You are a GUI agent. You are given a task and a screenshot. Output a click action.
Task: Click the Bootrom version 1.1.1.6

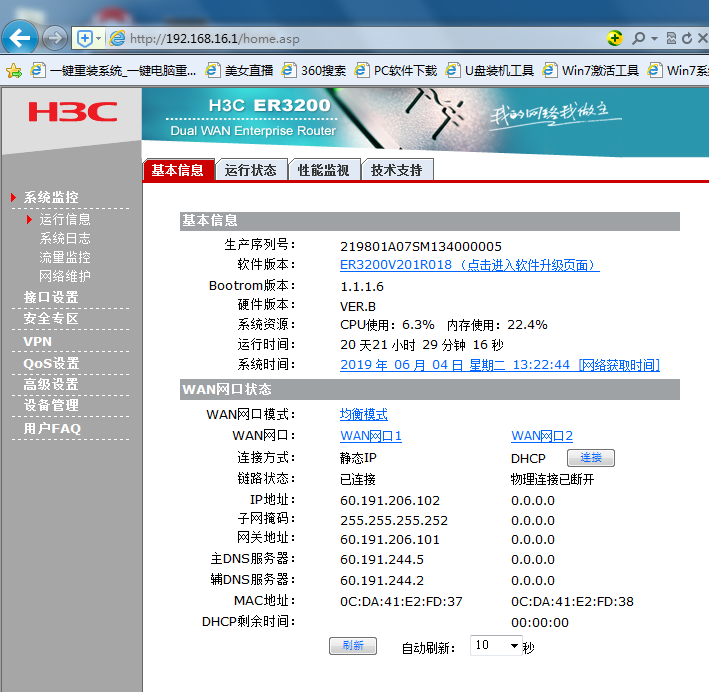(x=362, y=287)
